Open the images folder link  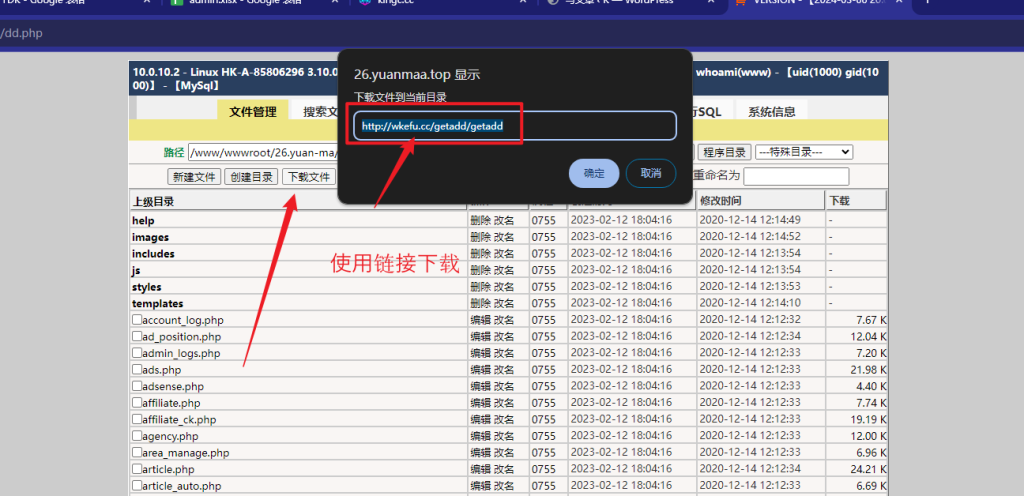[x=150, y=237]
